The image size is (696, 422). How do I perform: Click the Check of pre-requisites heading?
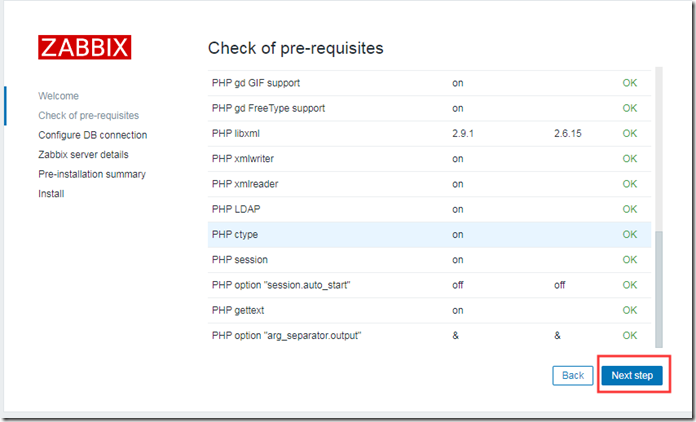point(295,48)
